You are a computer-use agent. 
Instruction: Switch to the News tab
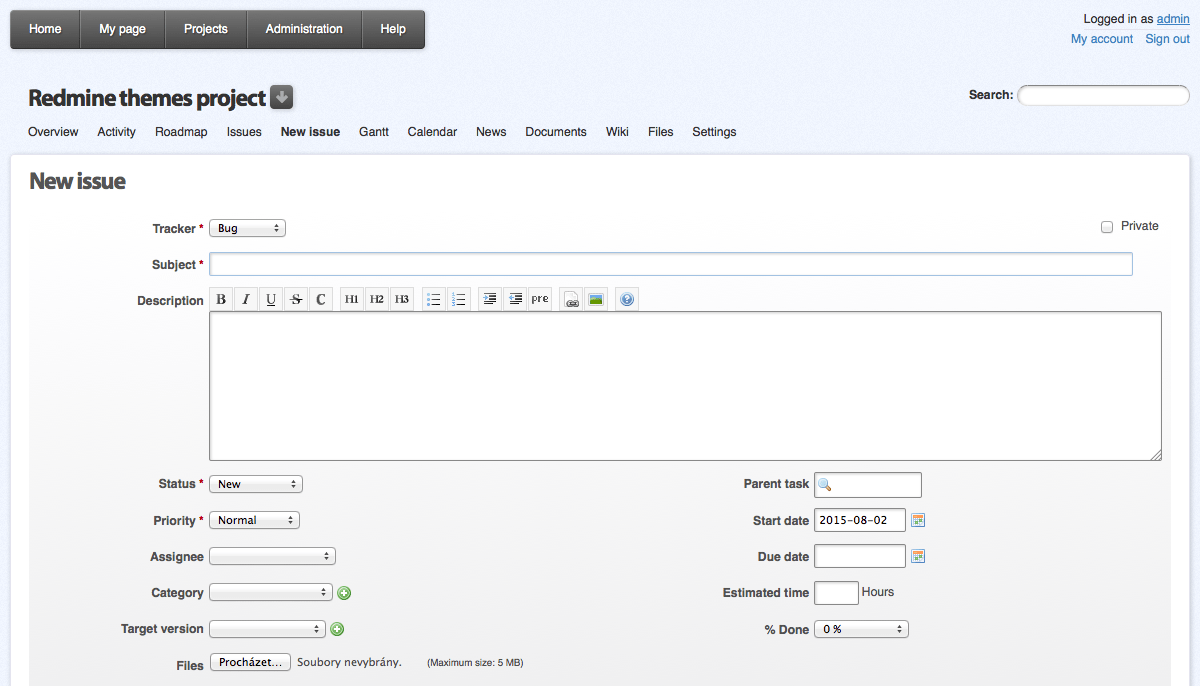point(491,132)
